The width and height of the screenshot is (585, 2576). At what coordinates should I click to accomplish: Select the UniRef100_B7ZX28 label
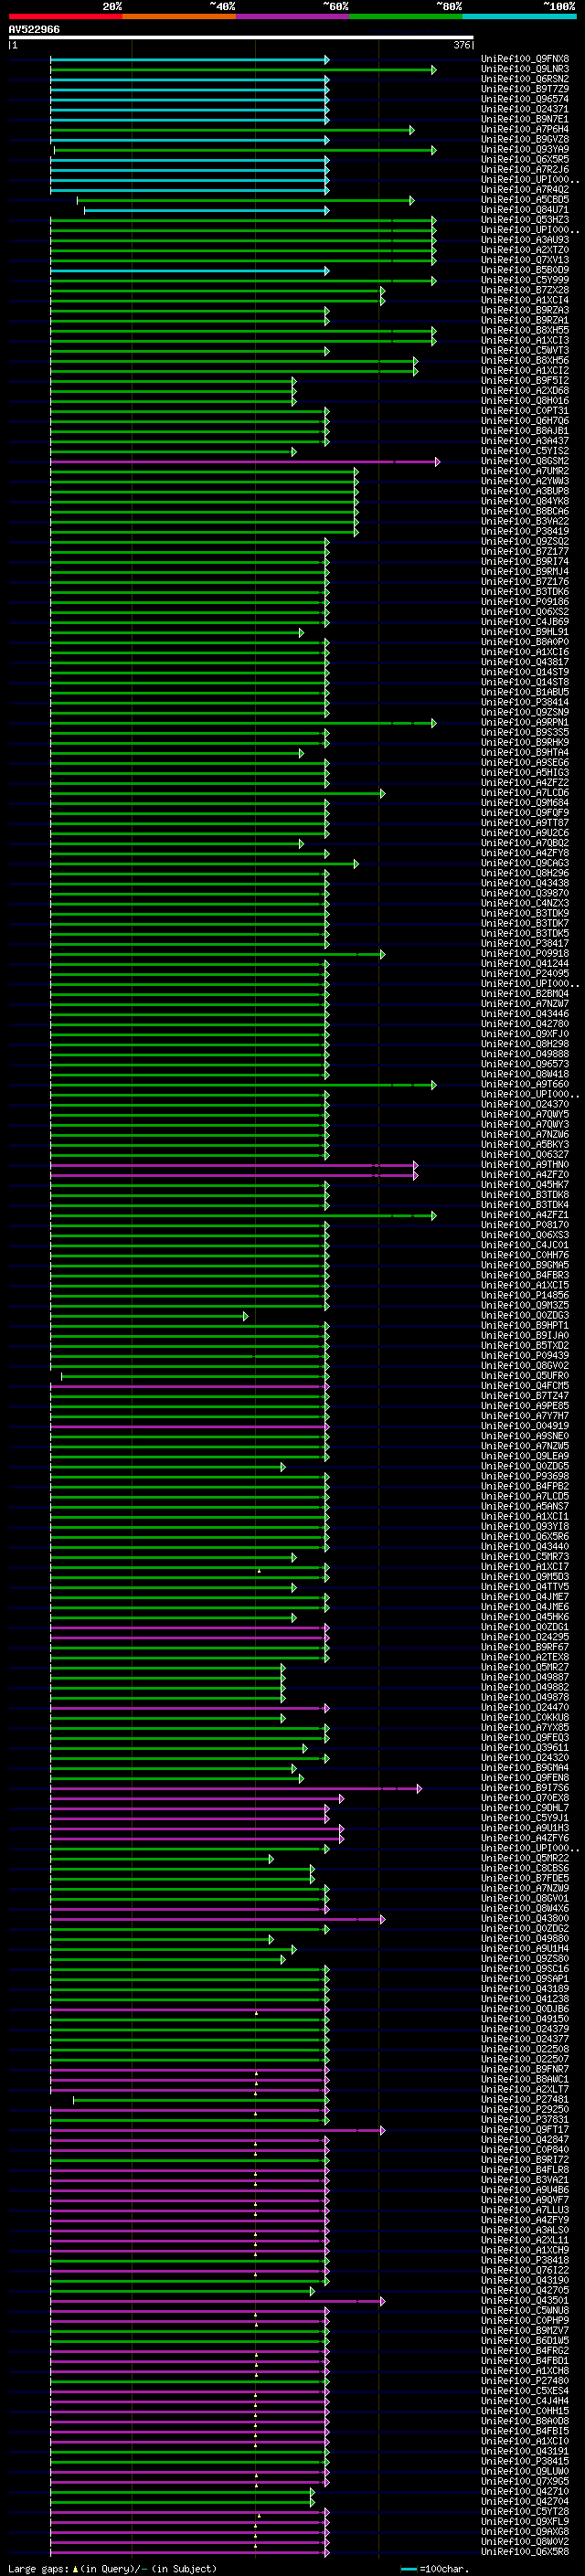click(525, 290)
